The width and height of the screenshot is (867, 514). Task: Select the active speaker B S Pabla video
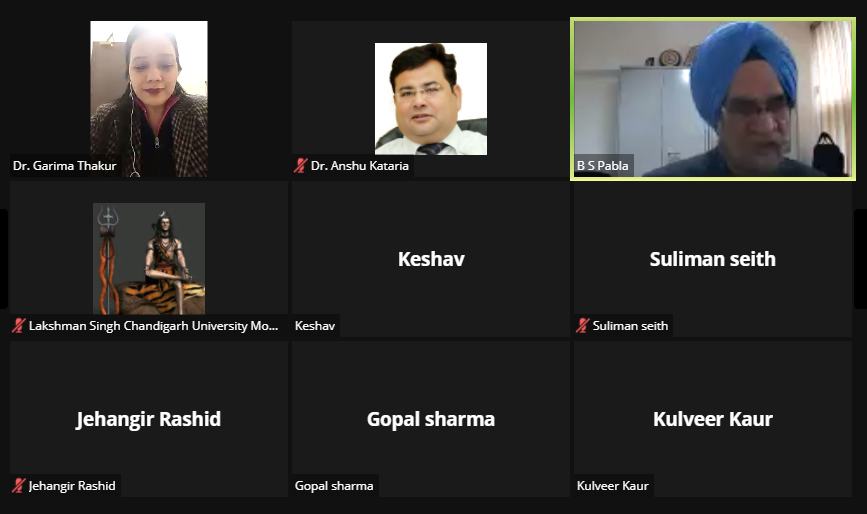click(713, 99)
